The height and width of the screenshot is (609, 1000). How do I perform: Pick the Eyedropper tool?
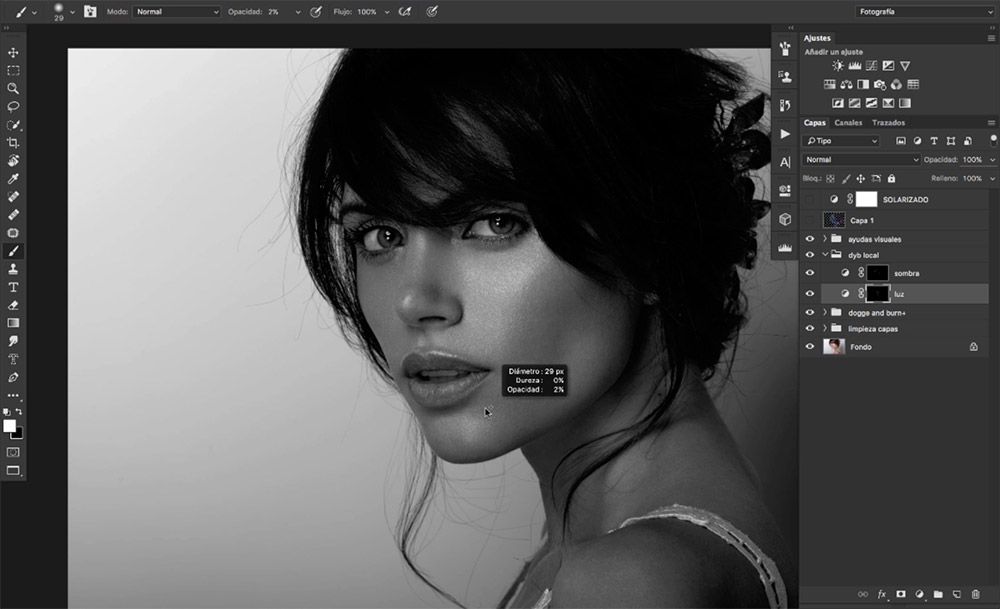pyautogui.click(x=13, y=179)
